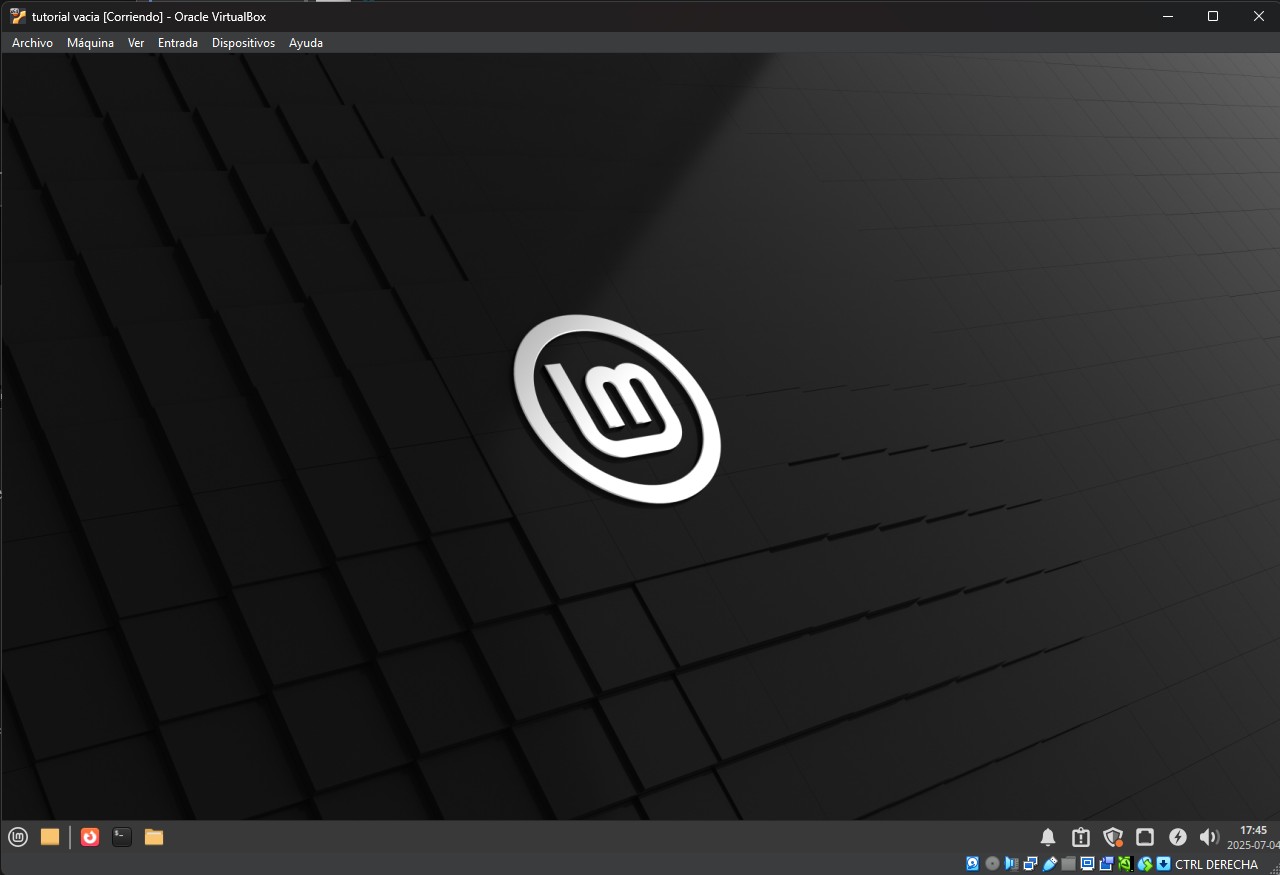Click the VirtualBox shared folders status icon
Image resolution: width=1280 pixels, height=875 pixels.
coord(1068,863)
